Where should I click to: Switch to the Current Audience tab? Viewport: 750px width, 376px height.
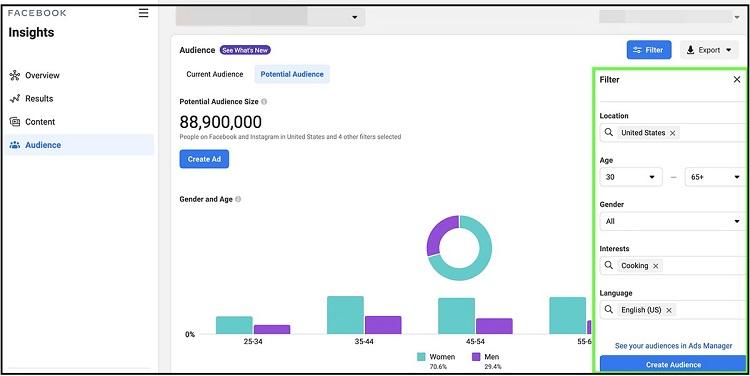(215, 74)
